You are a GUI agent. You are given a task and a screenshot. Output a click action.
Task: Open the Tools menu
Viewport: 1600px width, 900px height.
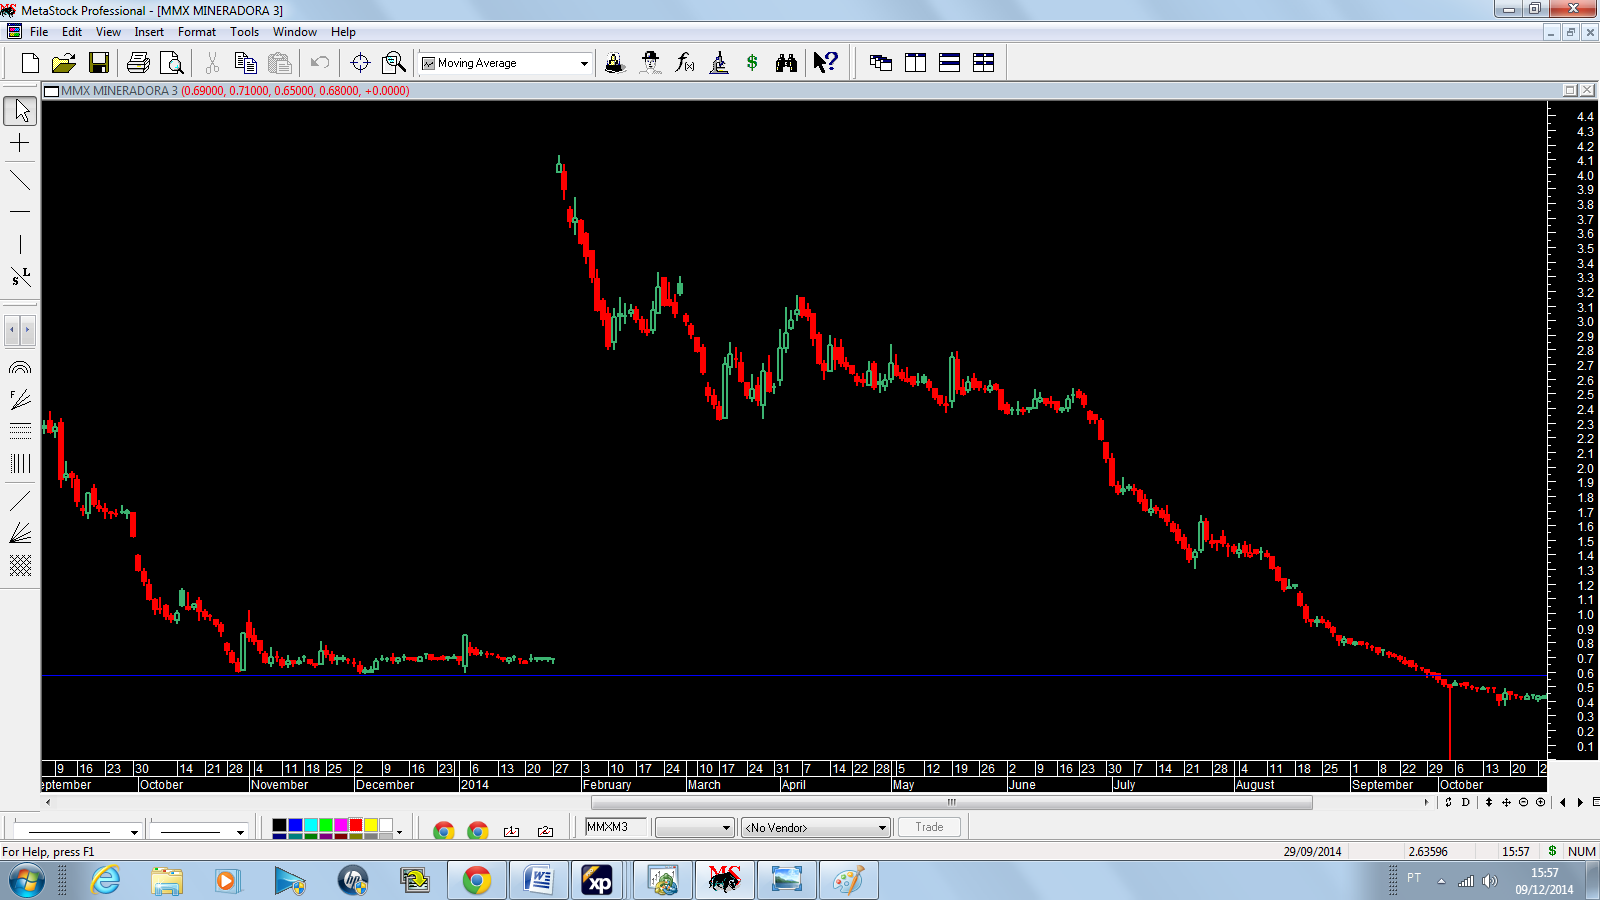(244, 32)
